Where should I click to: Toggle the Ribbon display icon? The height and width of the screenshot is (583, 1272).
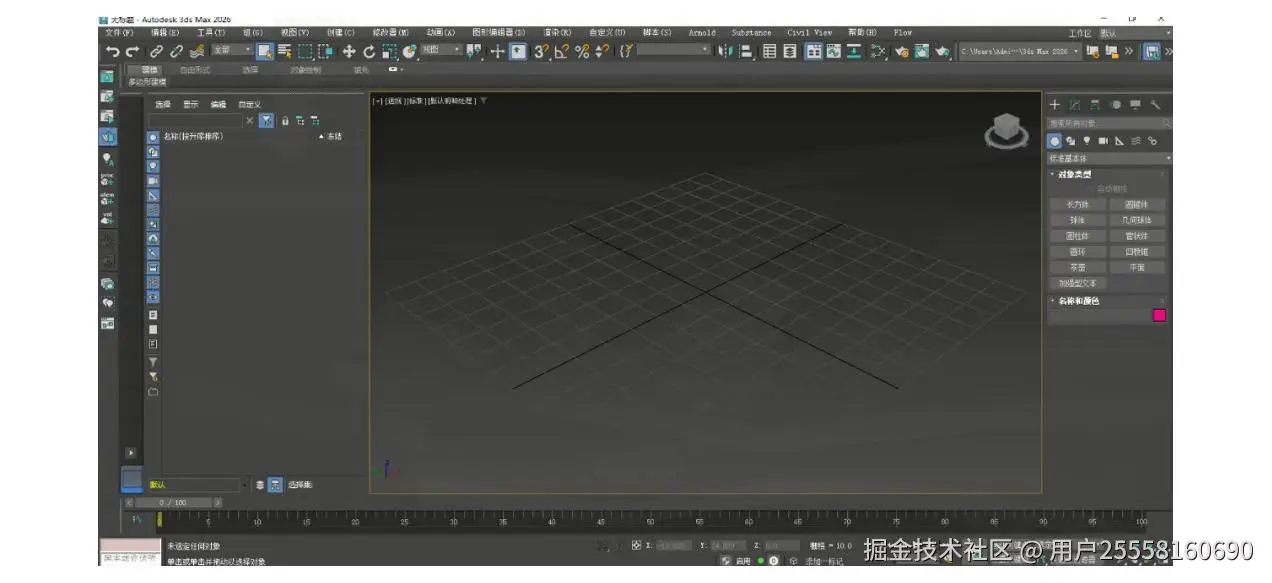coord(813,51)
